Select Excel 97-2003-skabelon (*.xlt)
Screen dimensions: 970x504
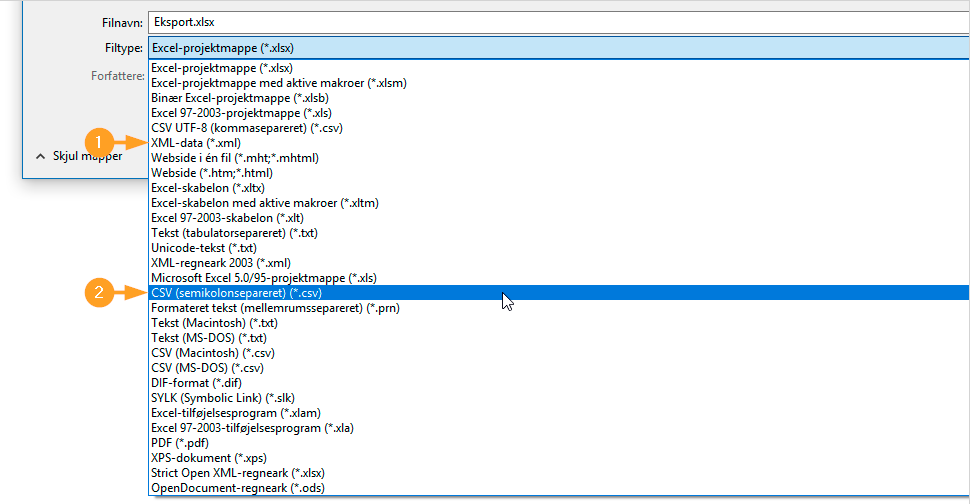(559, 218)
